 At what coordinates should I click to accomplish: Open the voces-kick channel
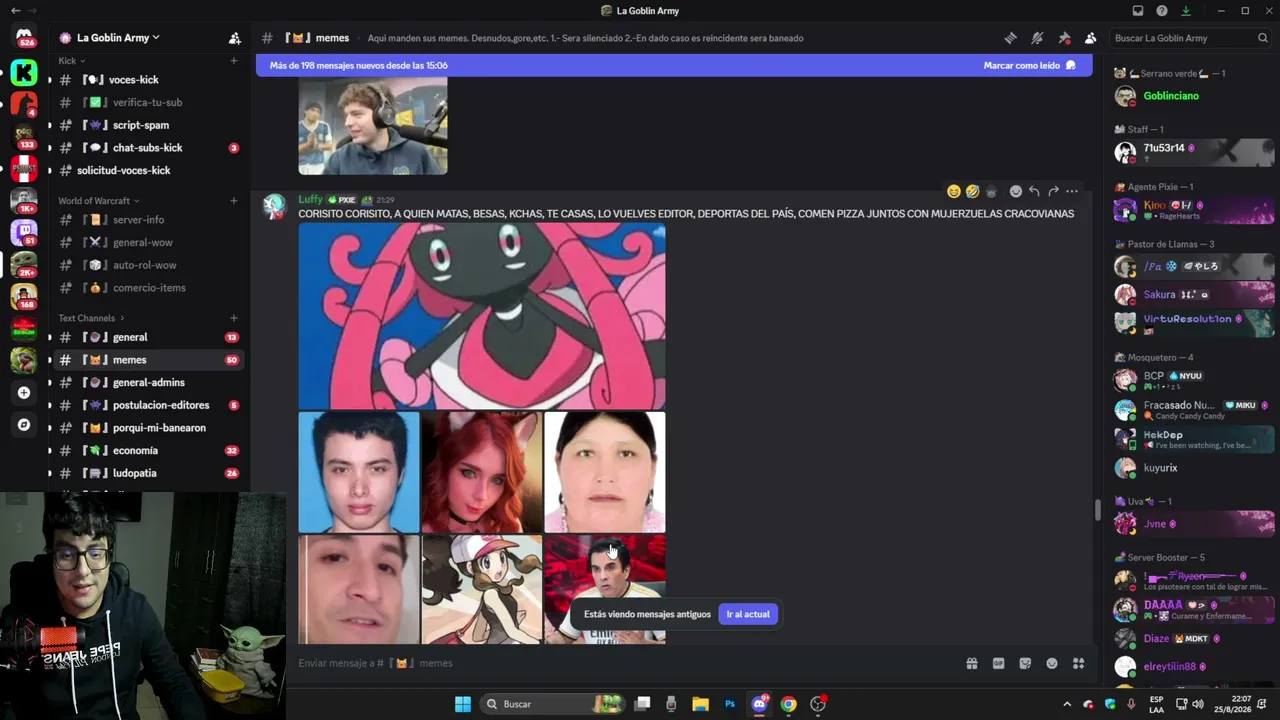147,80
